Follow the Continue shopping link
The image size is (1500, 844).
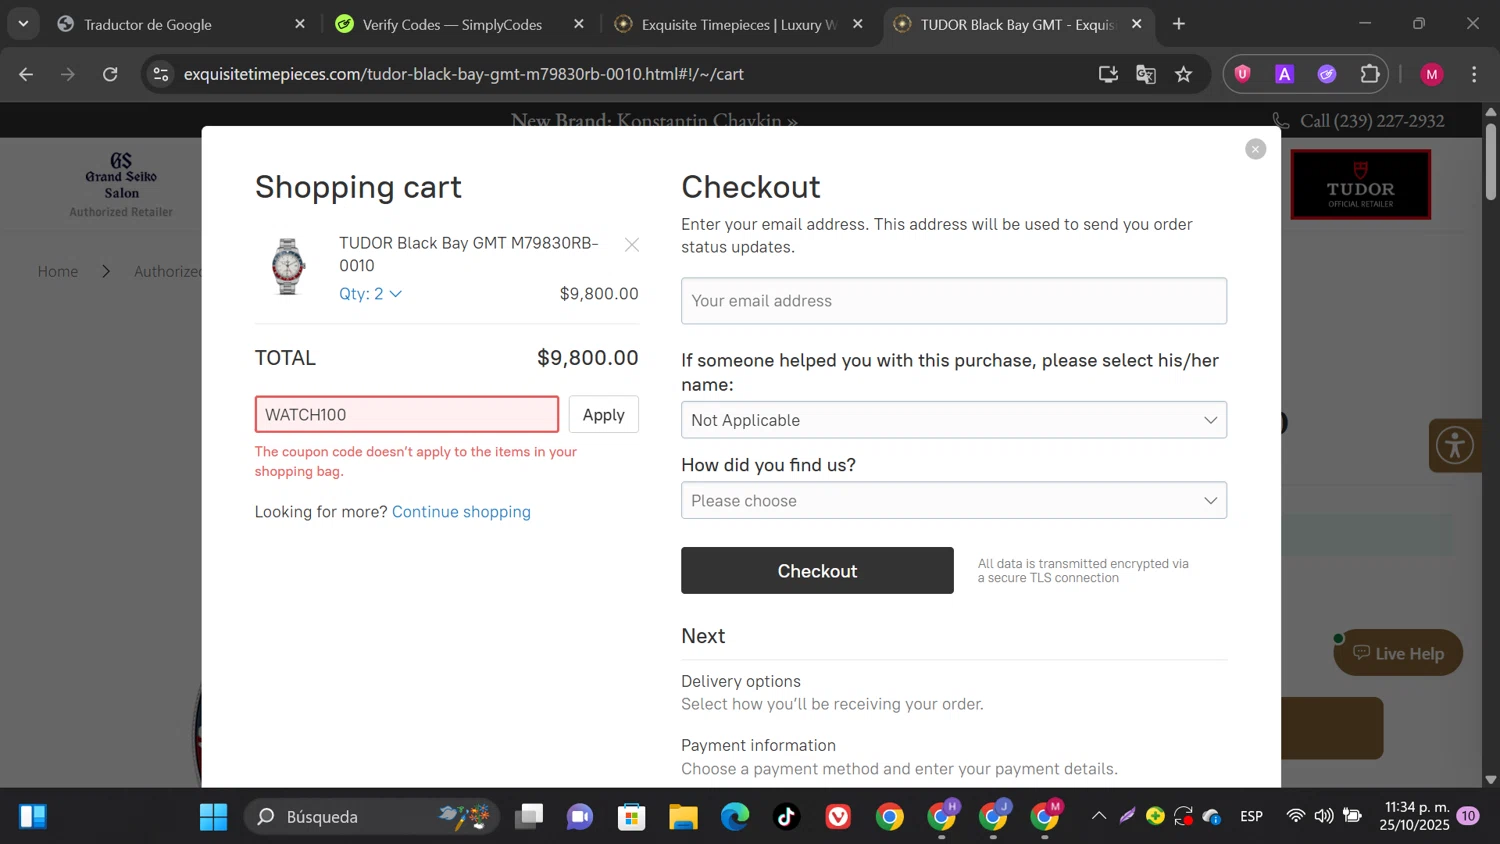461,512
